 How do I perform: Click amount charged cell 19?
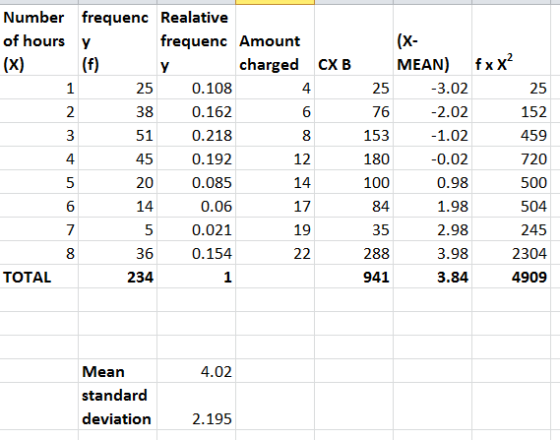pos(275,230)
